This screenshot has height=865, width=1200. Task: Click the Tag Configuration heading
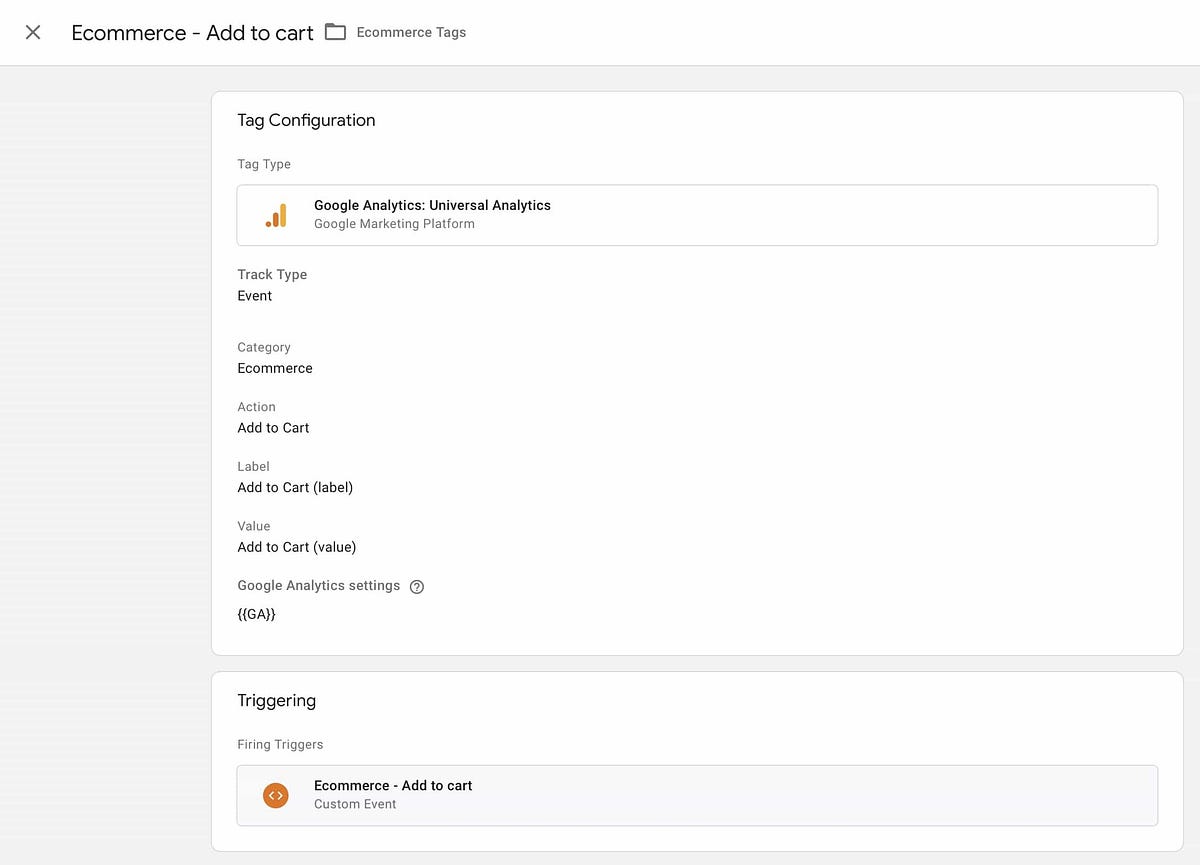[x=306, y=120]
